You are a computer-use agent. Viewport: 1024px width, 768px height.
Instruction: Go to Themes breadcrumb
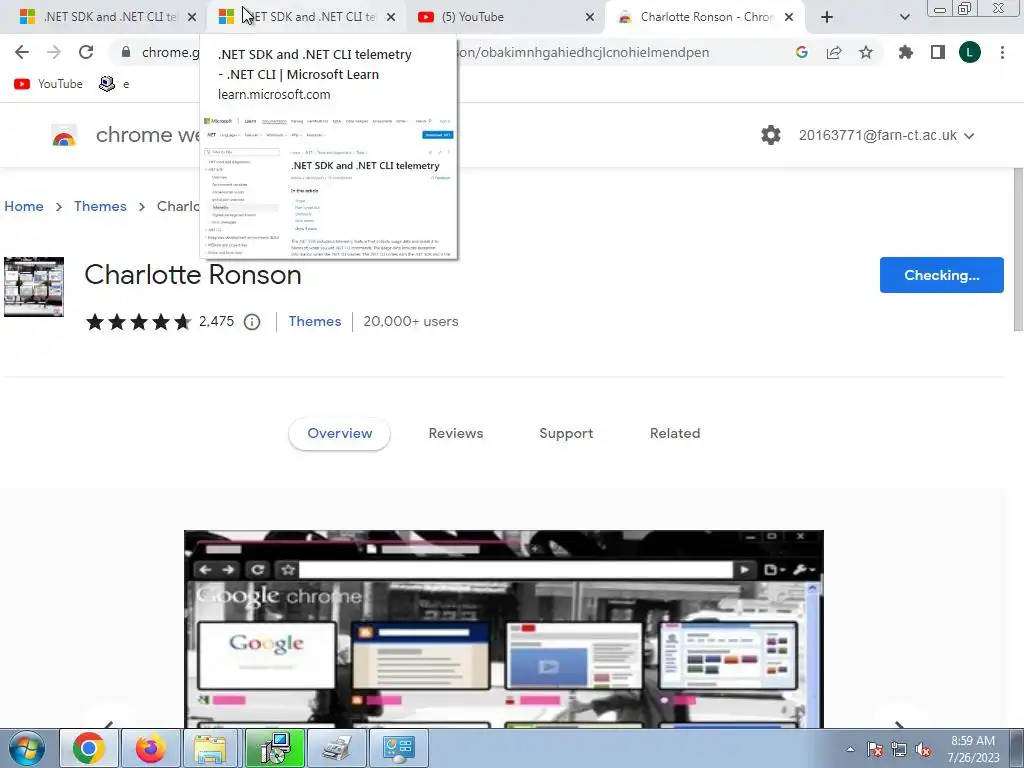[x=100, y=206]
